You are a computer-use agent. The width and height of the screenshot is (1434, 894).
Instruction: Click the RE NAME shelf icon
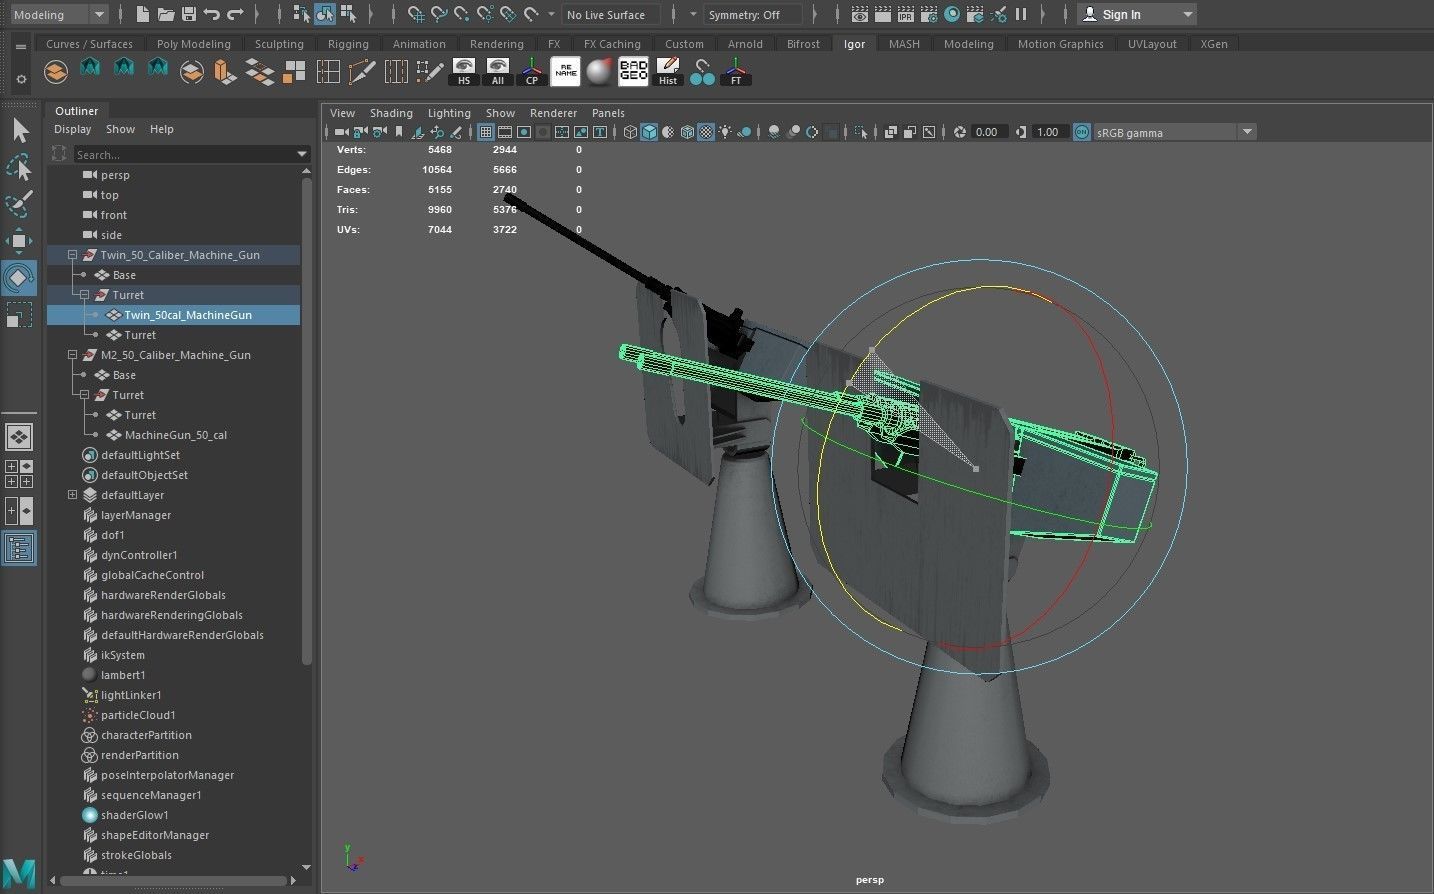[566, 72]
